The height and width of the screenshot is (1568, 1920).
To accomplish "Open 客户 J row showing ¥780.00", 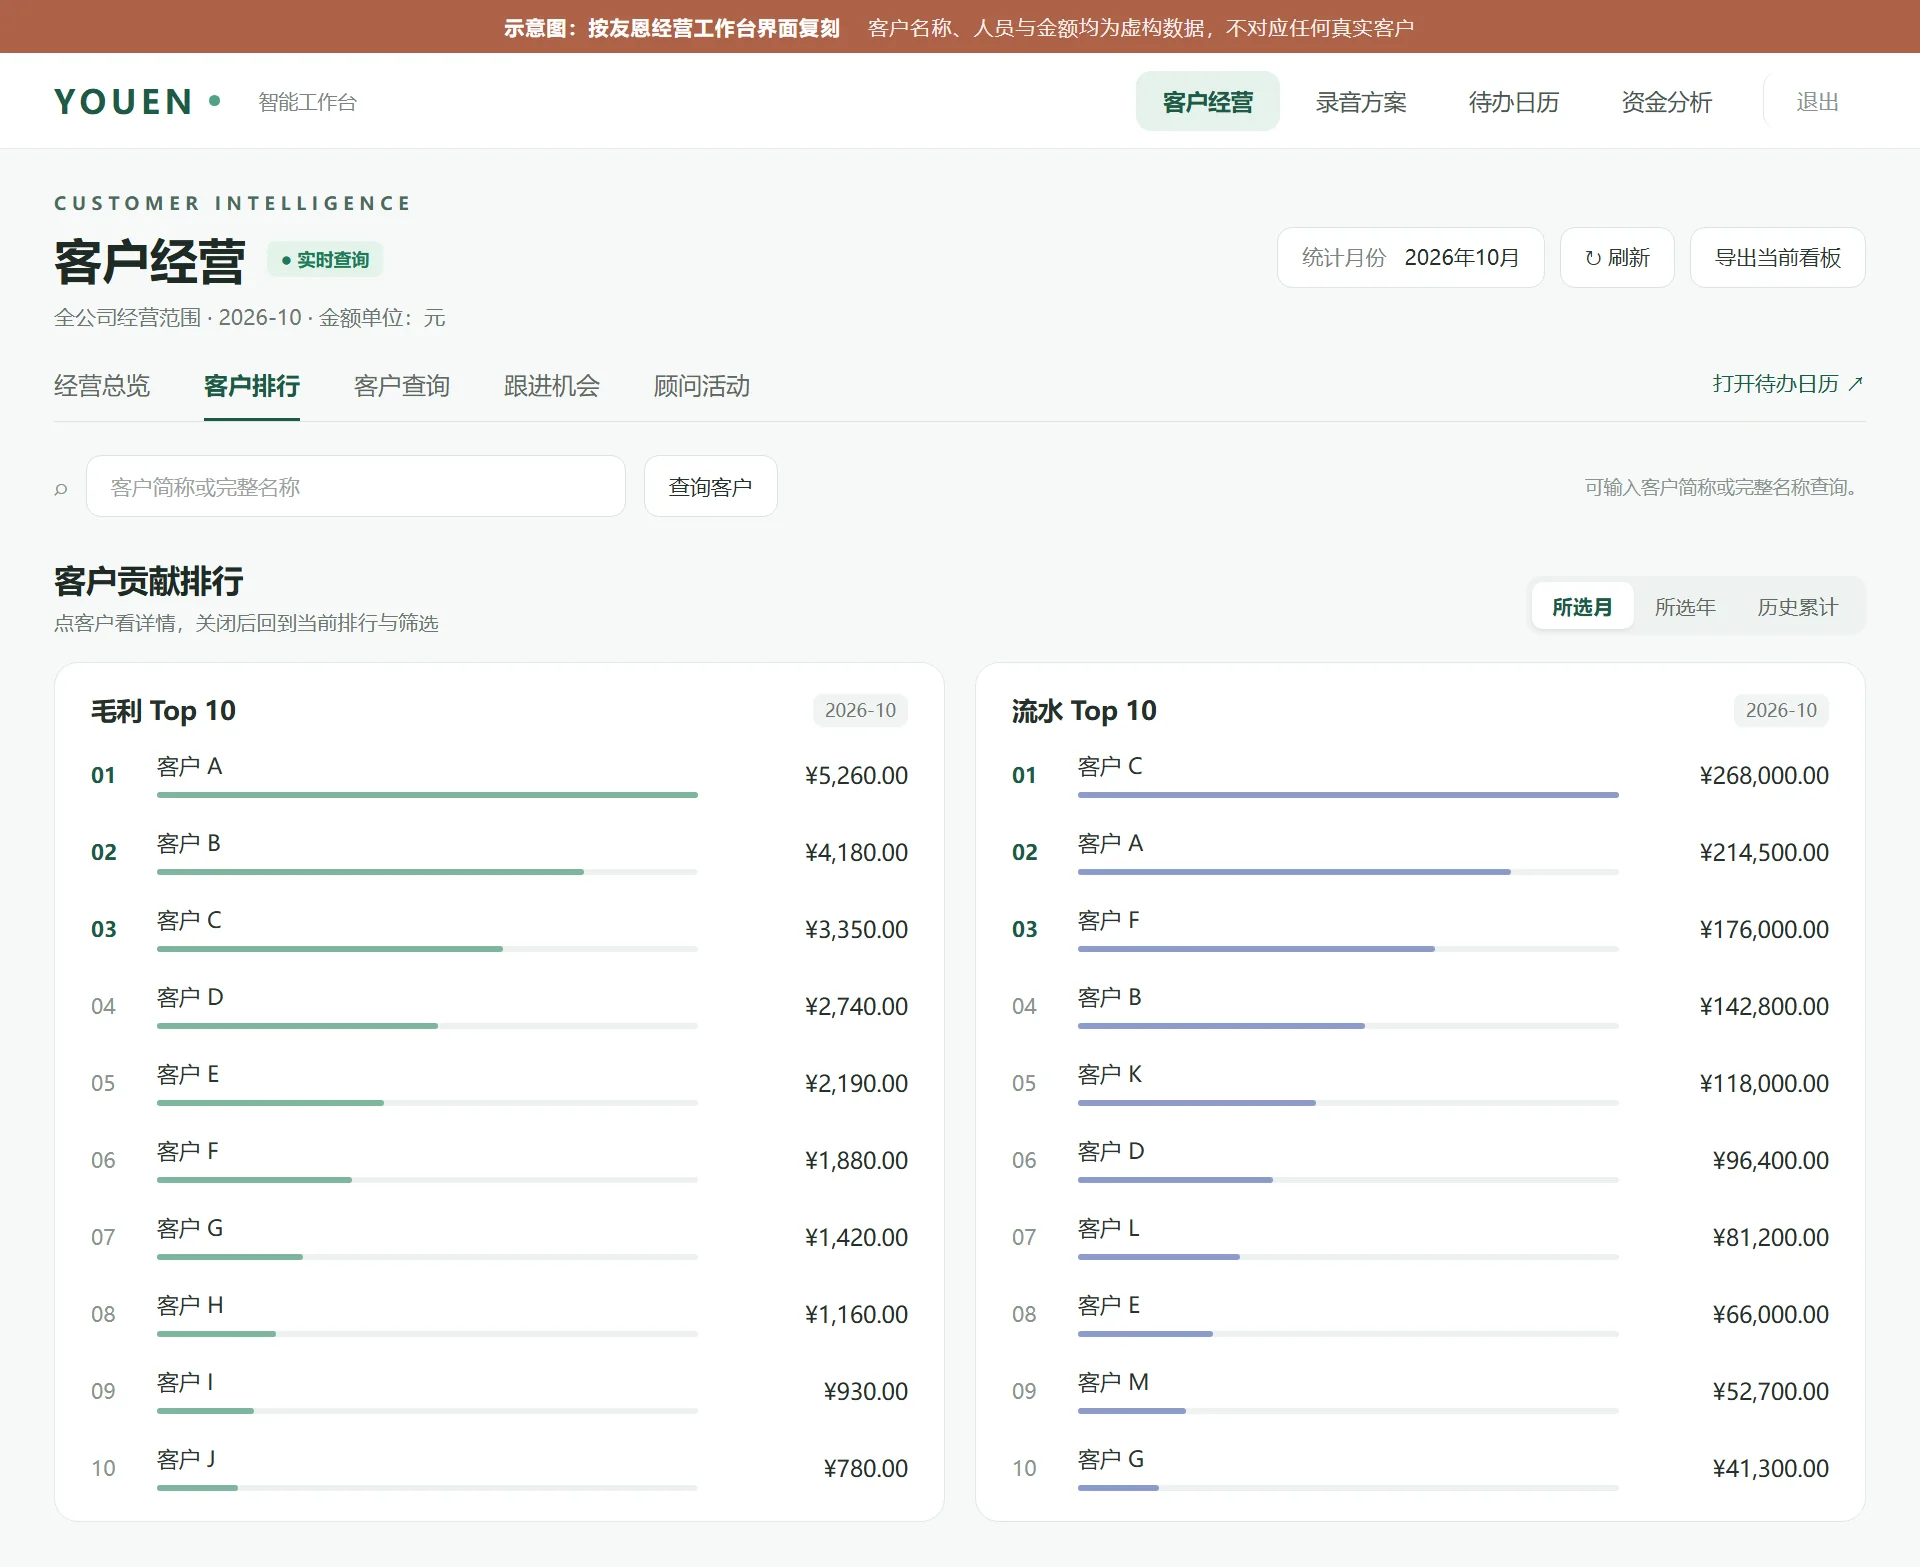I will pyautogui.click(x=499, y=1468).
